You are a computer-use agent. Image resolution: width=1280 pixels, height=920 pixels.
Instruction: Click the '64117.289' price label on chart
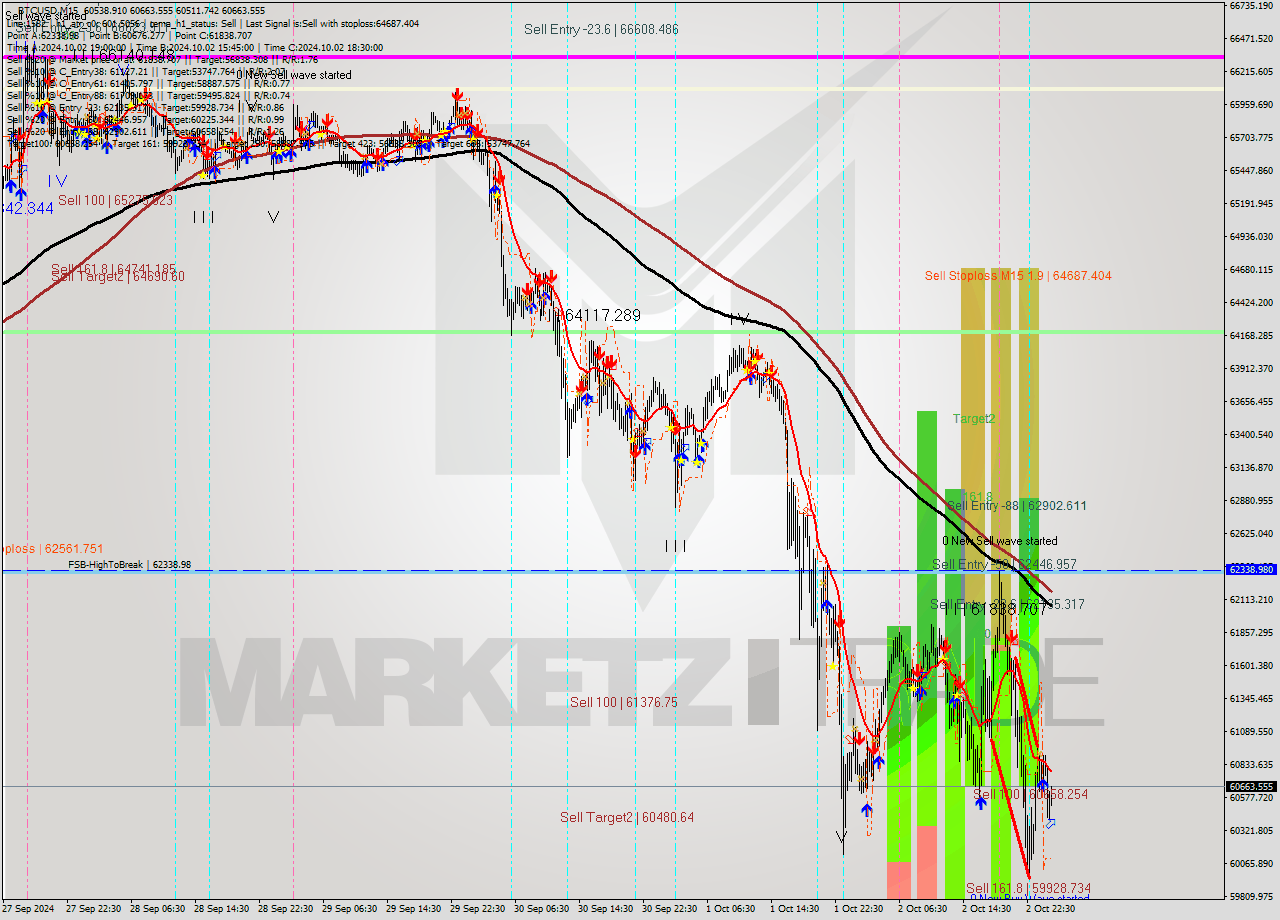point(603,316)
